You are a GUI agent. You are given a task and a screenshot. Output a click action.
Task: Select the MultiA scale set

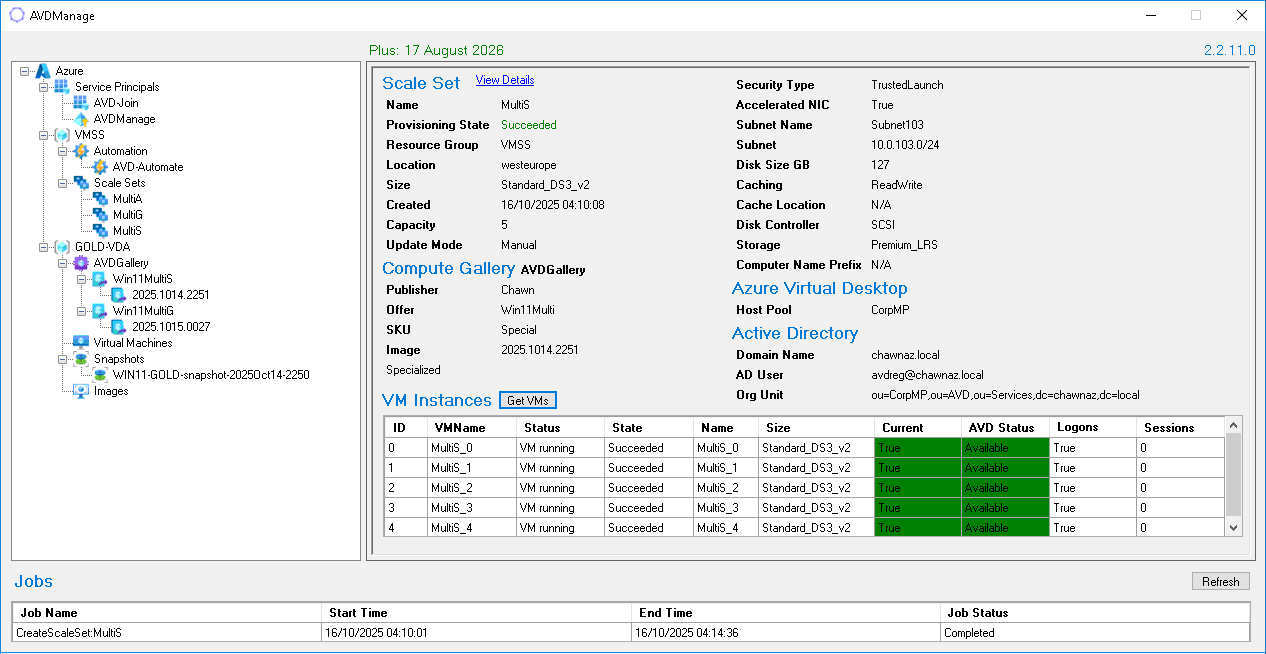click(x=127, y=199)
